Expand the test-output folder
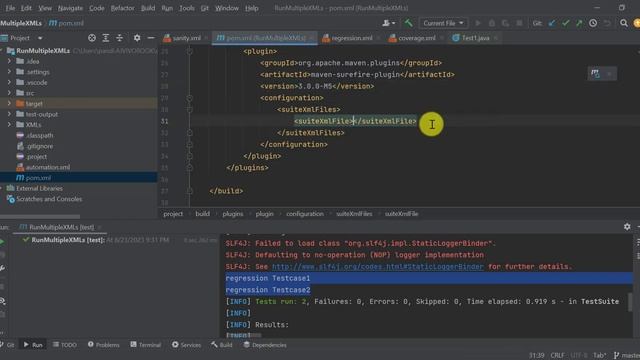The width and height of the screenshot is (640, 360). click(x=9, y=114)
